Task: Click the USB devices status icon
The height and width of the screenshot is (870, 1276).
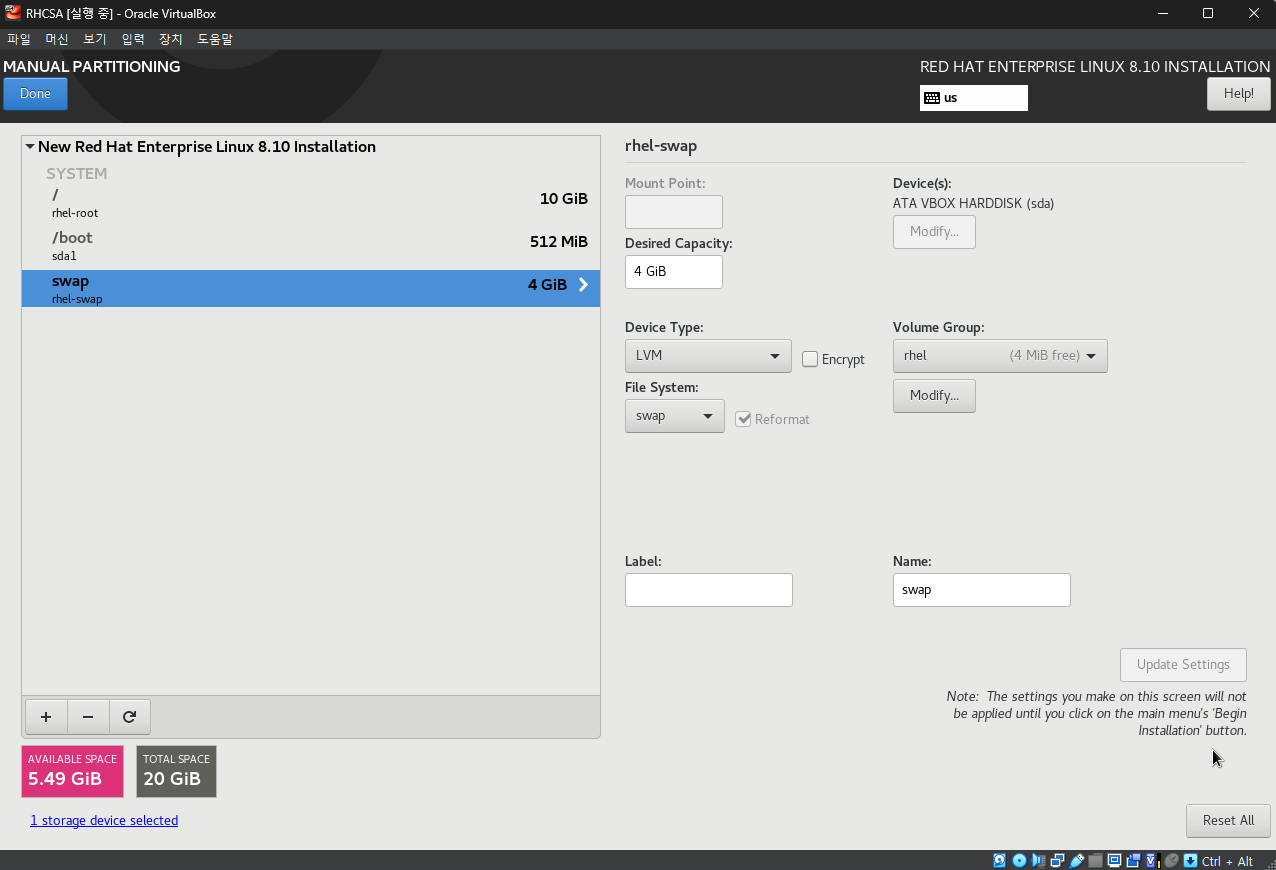Action: click(1077, 861)
